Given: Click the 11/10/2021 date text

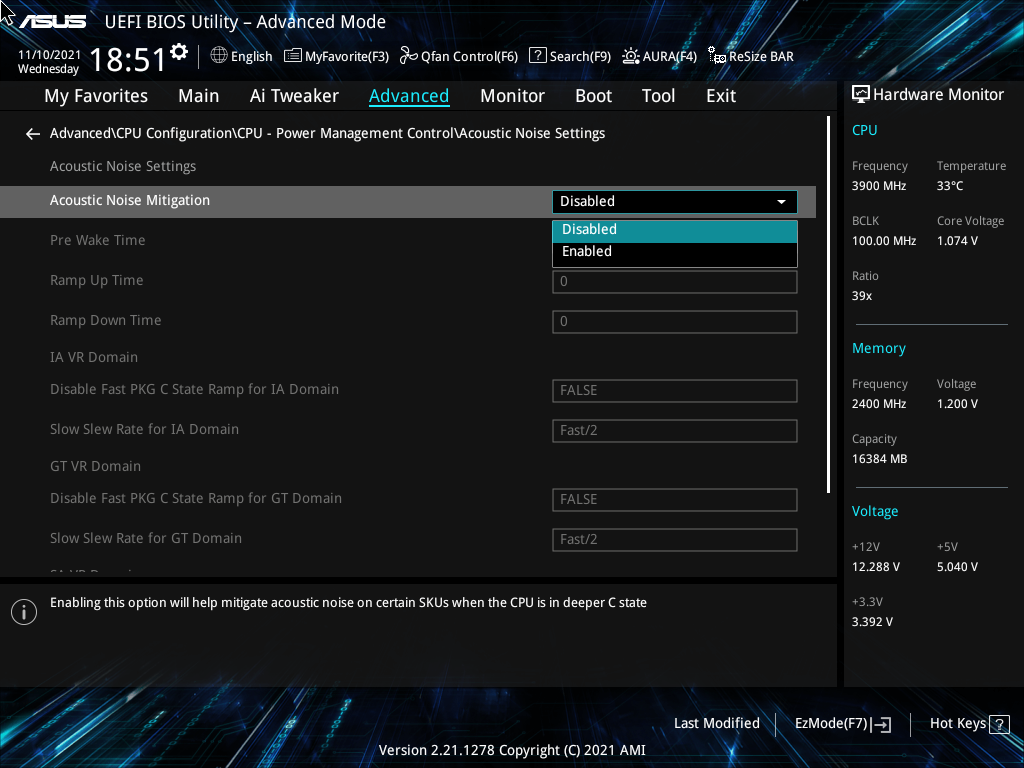Looking at the screenshot, I should [x=49, y=55].
